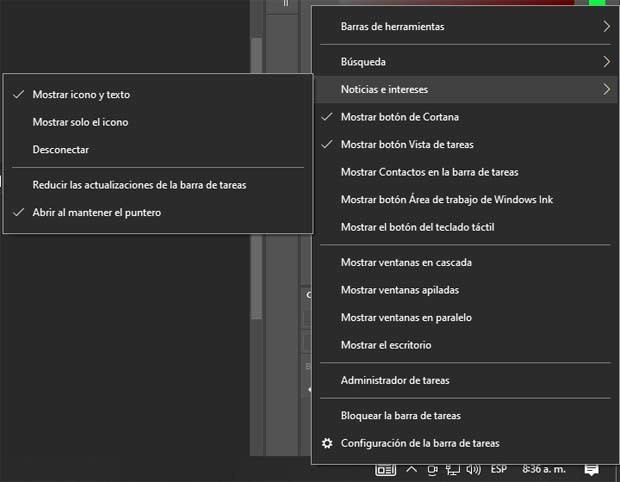Screen dimensions: 620x482
Task: Expand the Búsqueda submenu arrow
Action: [x=607, y=62]
